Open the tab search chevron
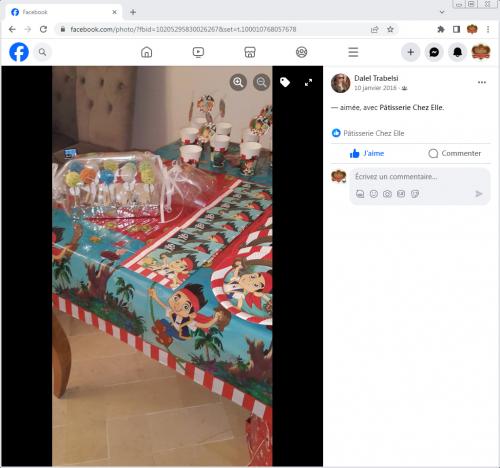Image resolution: width=500 pixels, height=468 pixels. pyautogui.click(x=442, y=12)
